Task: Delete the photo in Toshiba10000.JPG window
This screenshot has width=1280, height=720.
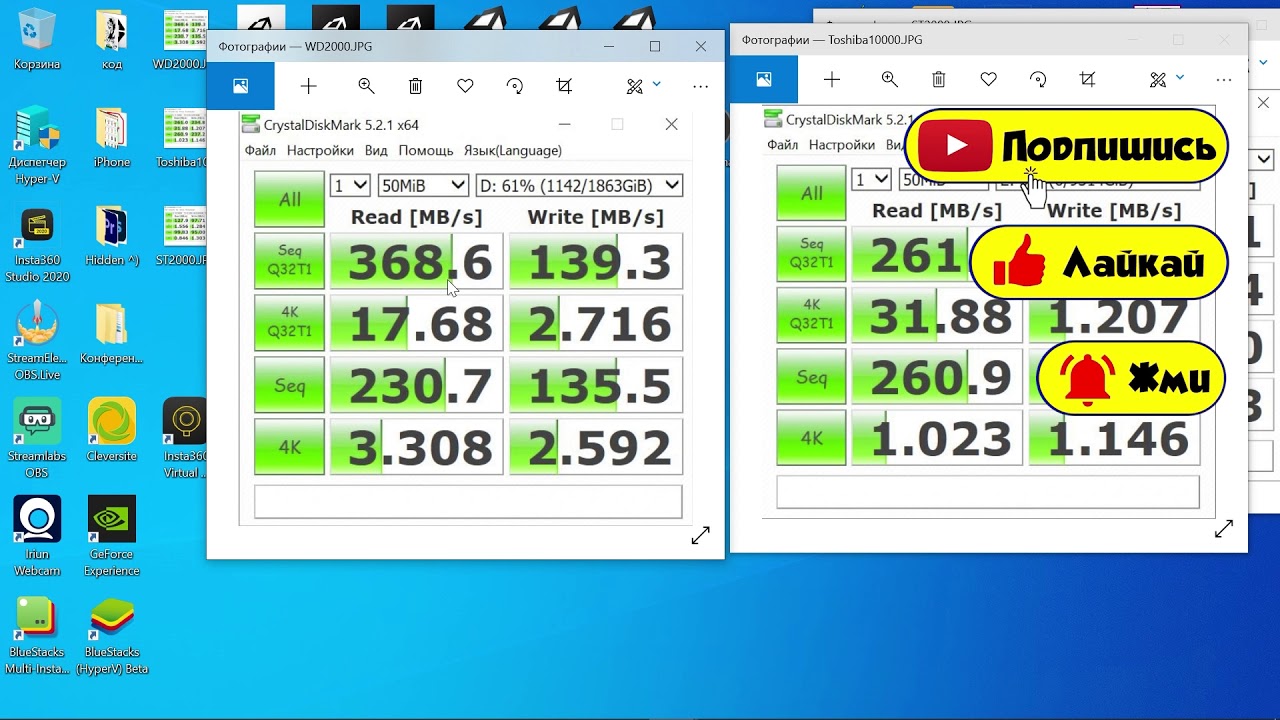Action: click(939, 79)
